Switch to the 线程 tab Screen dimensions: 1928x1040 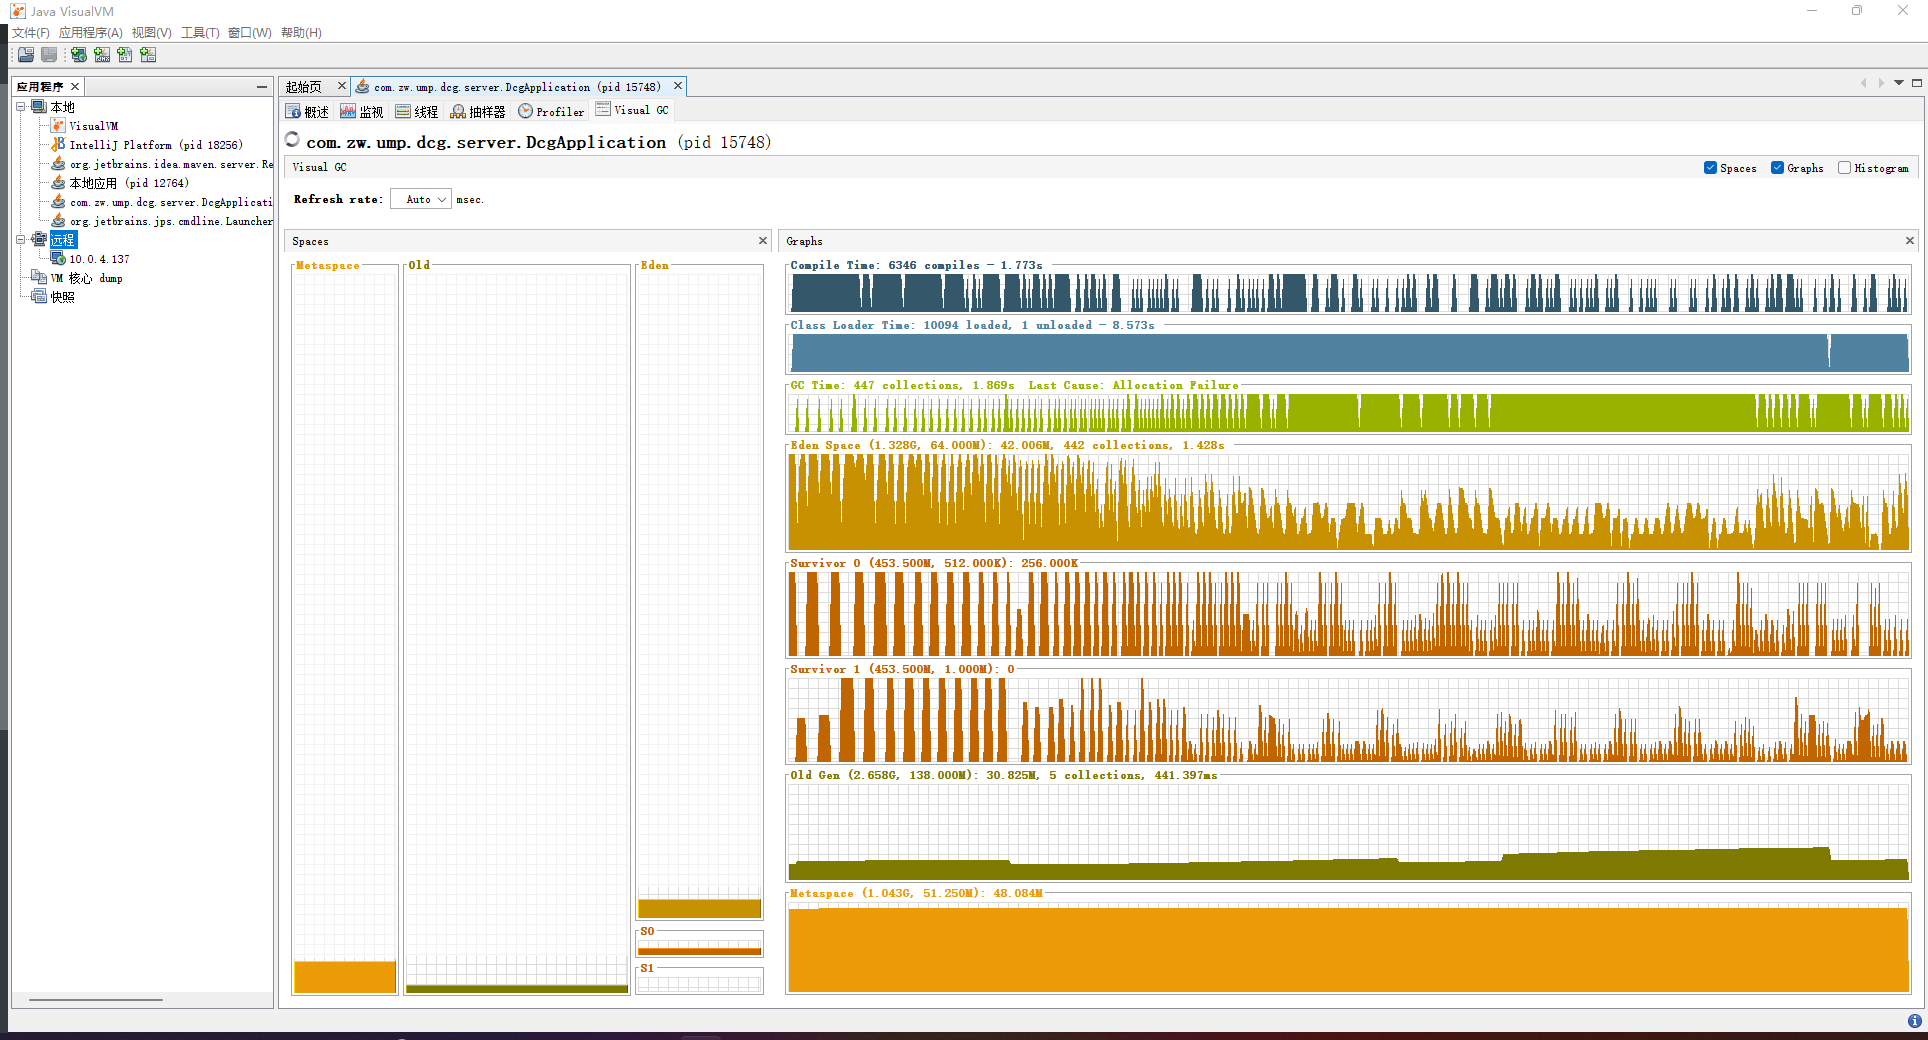tap(417, 112)
